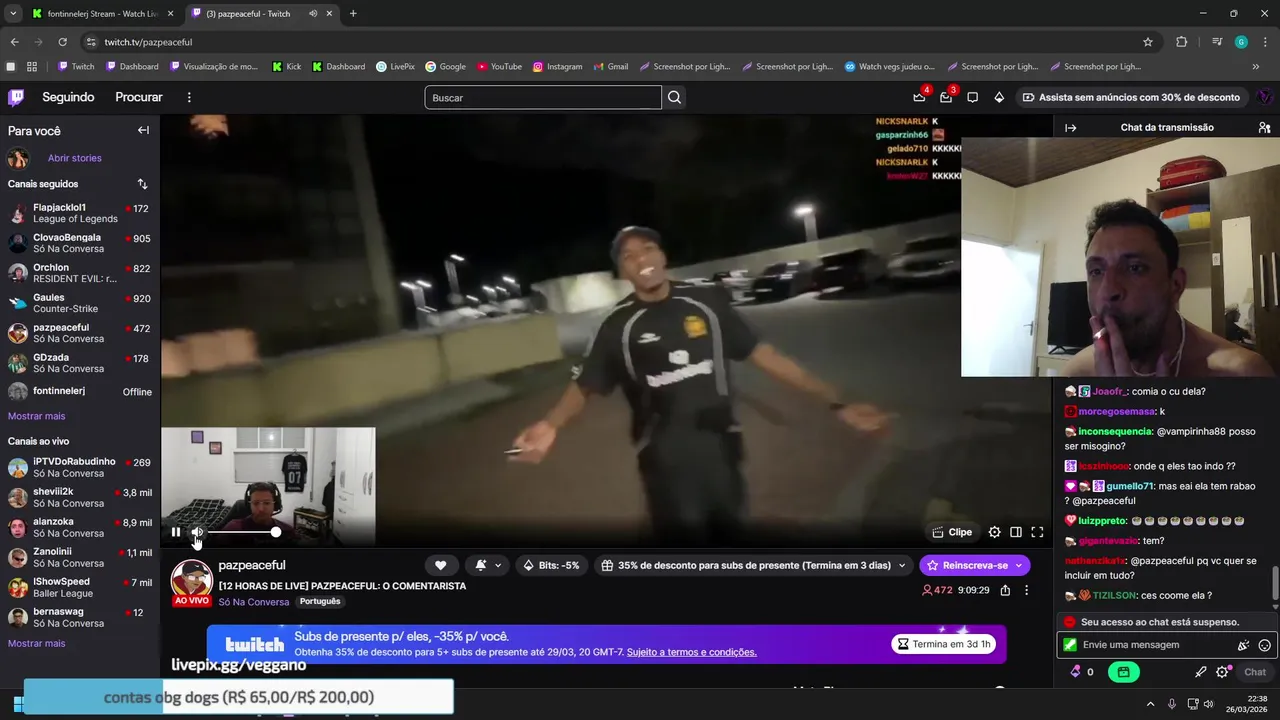Show hidden system tray icons
Image resolution: width=1280 pixels, height=720 pixels.
[1150, 704]
